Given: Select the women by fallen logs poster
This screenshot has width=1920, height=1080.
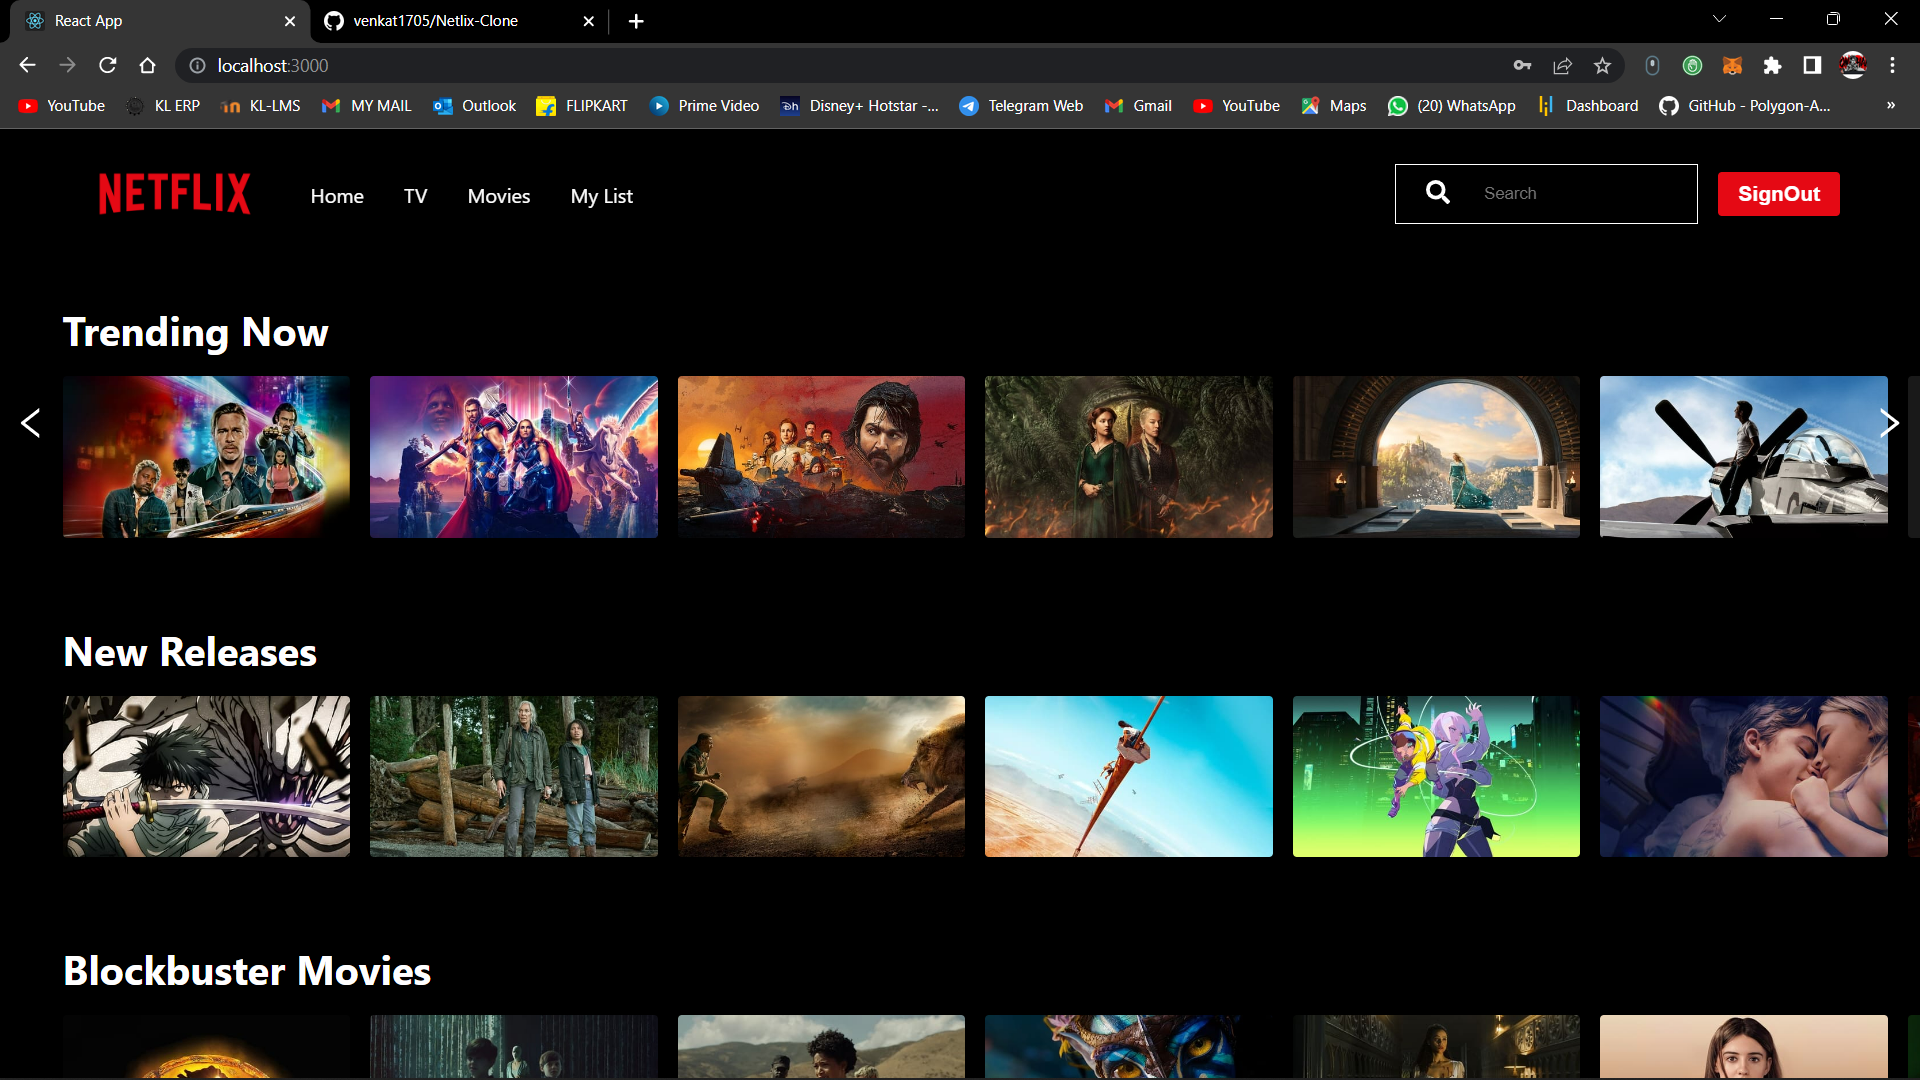Looking at the screenshot, I should click(x=514, y=776).
